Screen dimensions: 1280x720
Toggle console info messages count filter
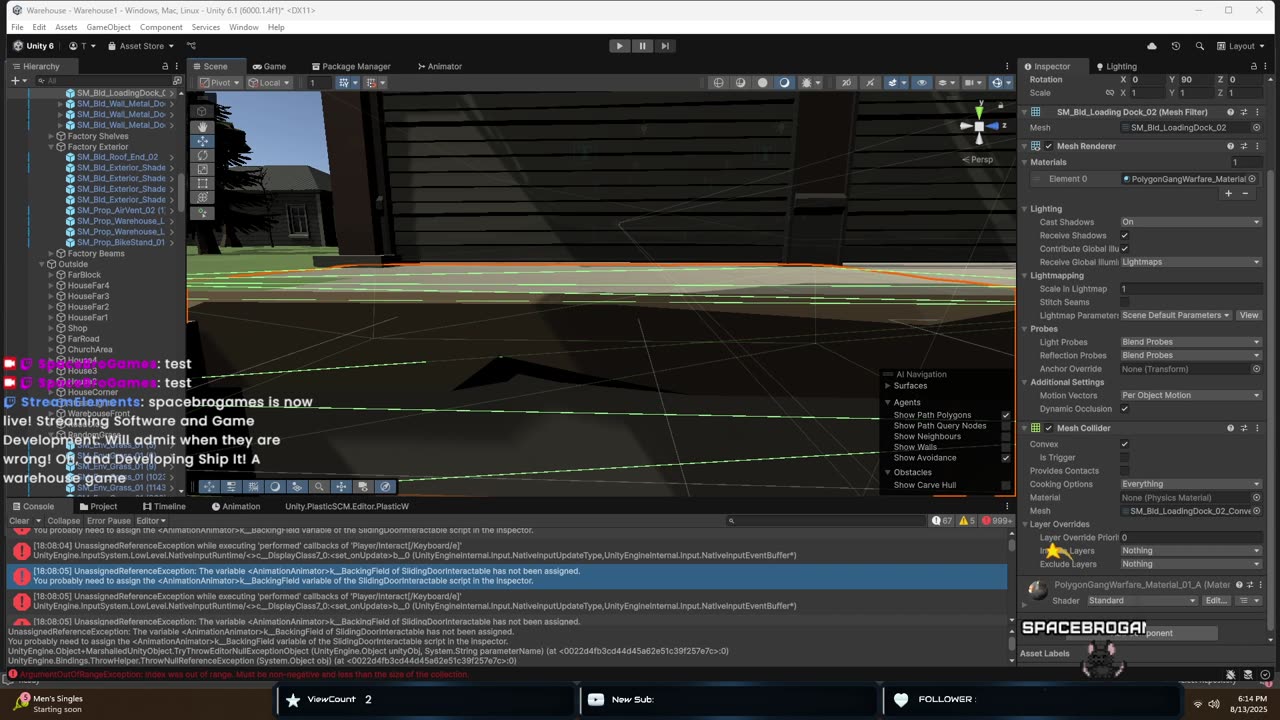[942, 521]
